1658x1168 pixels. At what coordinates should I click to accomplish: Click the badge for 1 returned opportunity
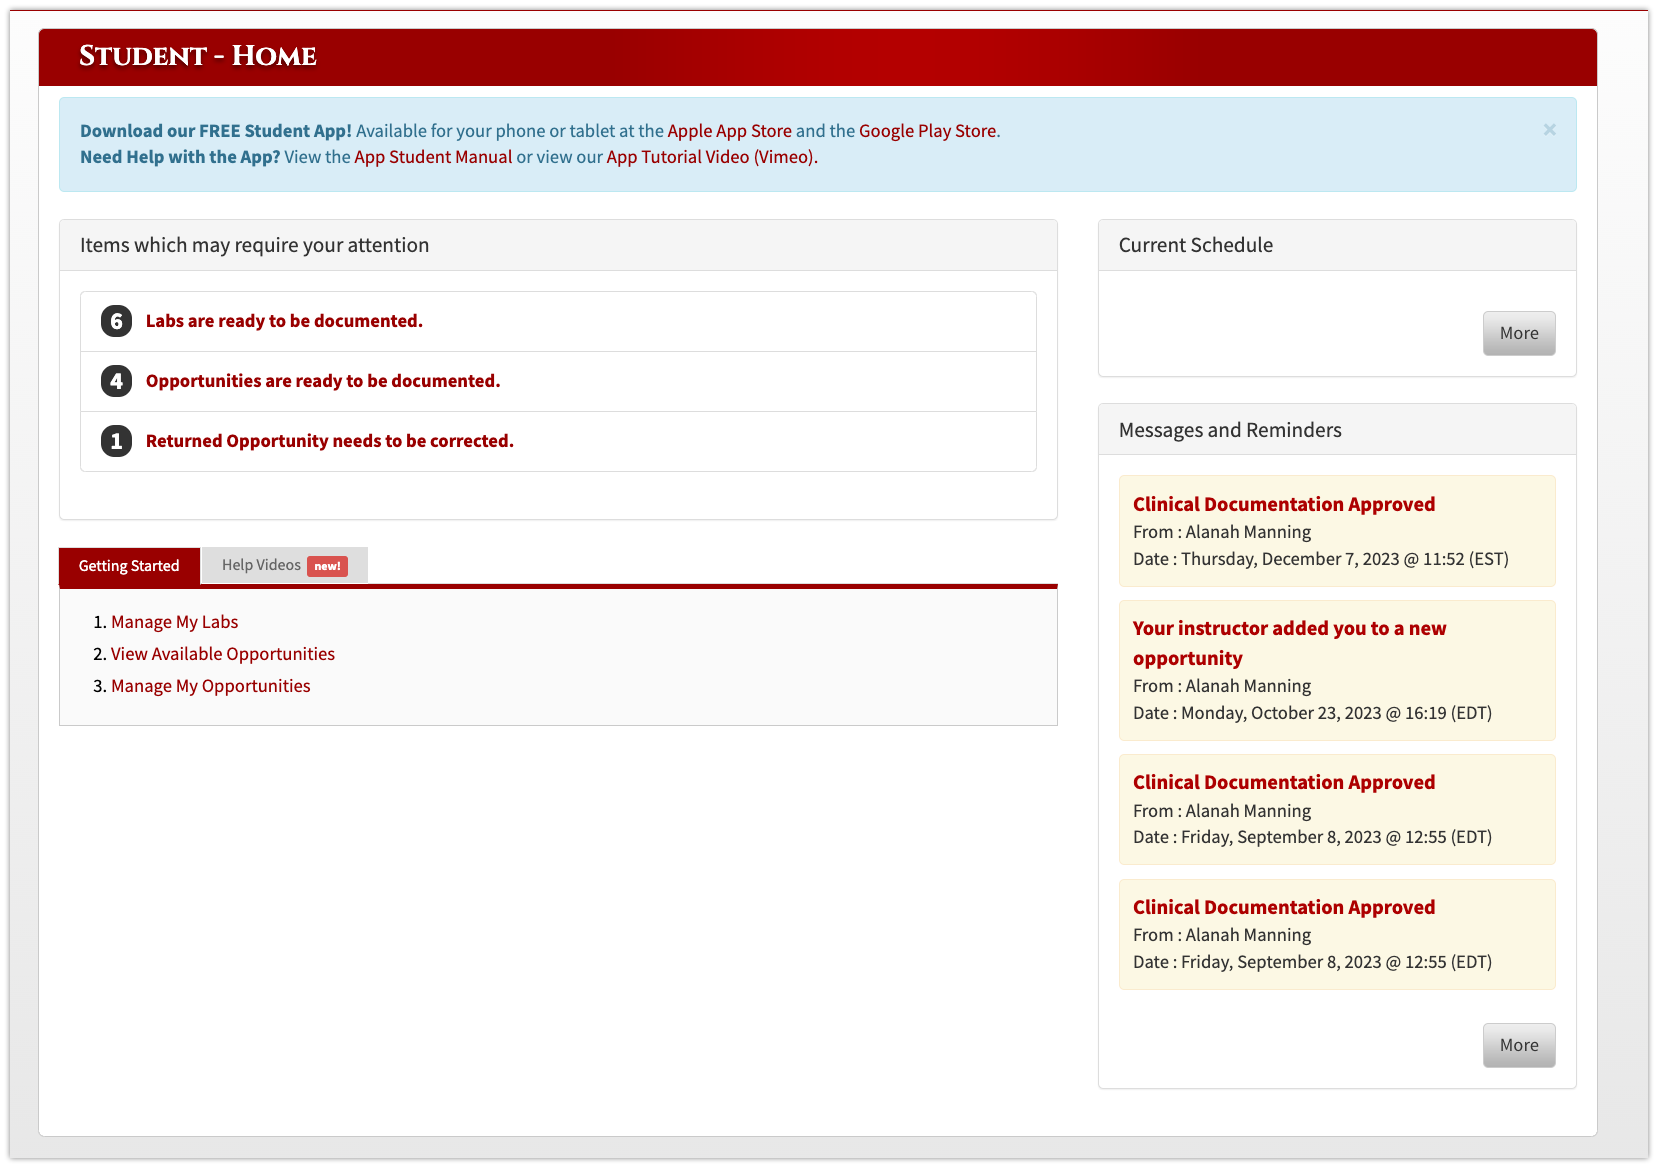click(x=115, y=440)
